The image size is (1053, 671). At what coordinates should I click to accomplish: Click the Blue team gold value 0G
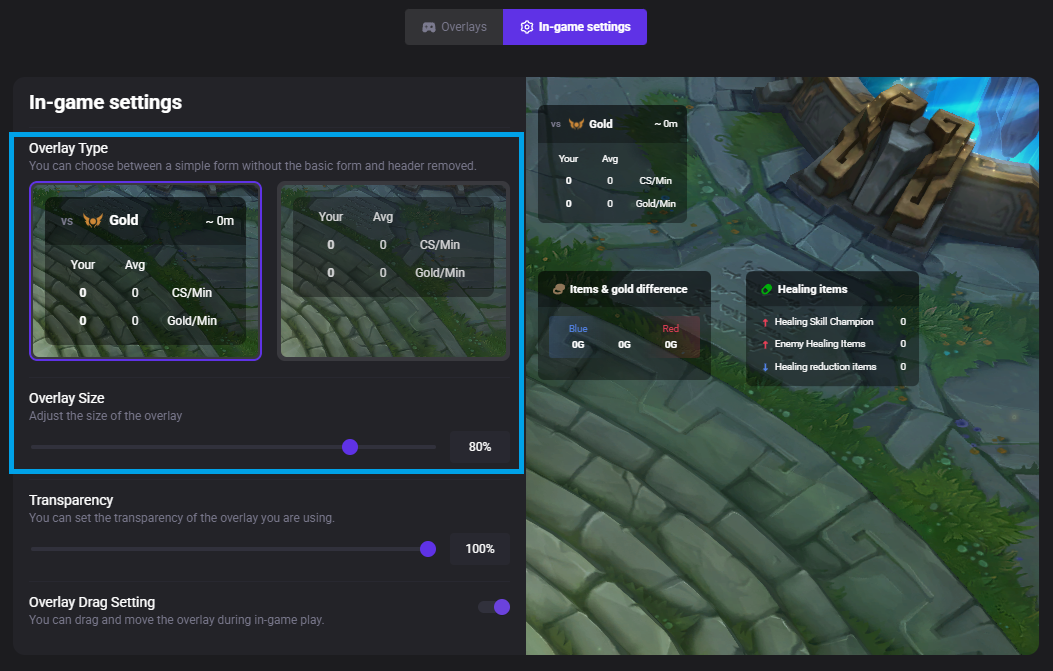(577, 344)
